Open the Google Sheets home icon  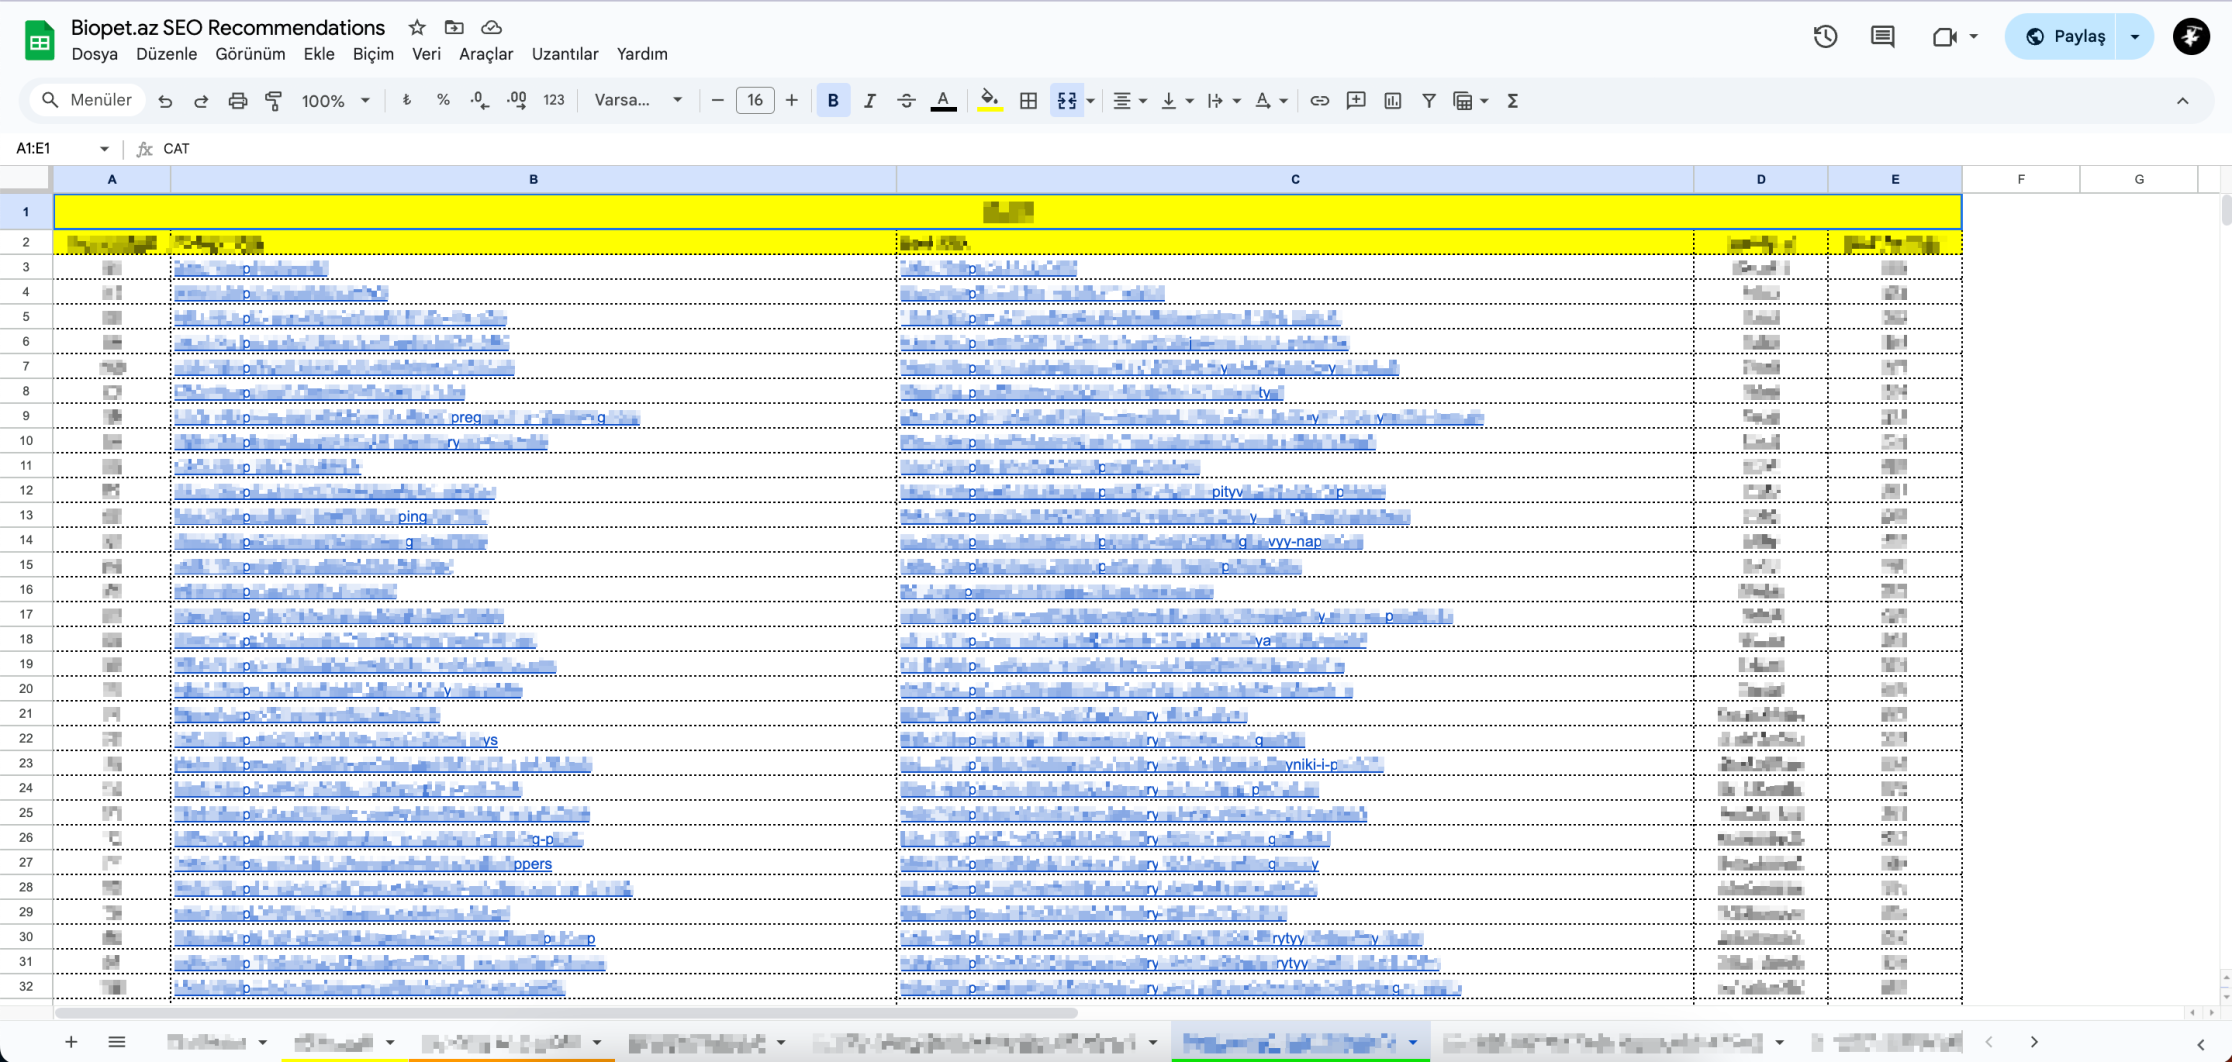point(39,41)
